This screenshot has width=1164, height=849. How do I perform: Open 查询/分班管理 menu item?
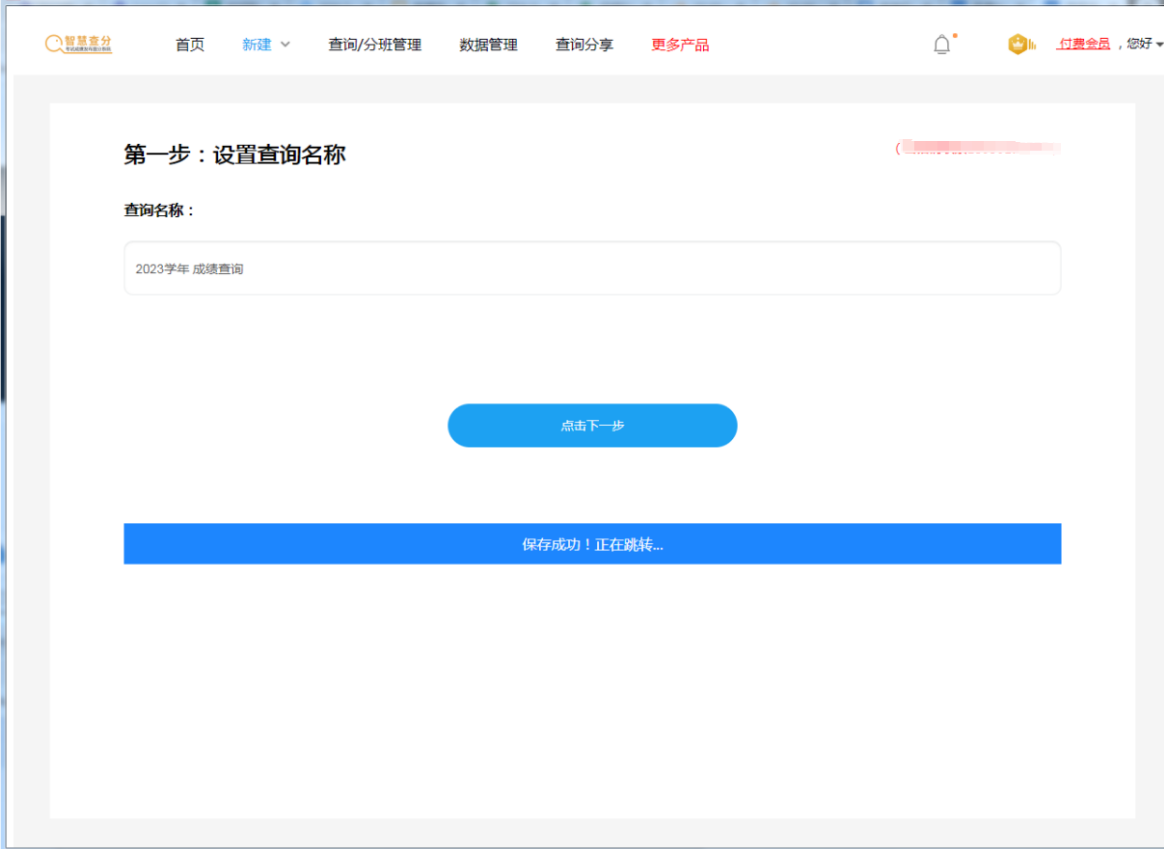click(x=375, y=45)
